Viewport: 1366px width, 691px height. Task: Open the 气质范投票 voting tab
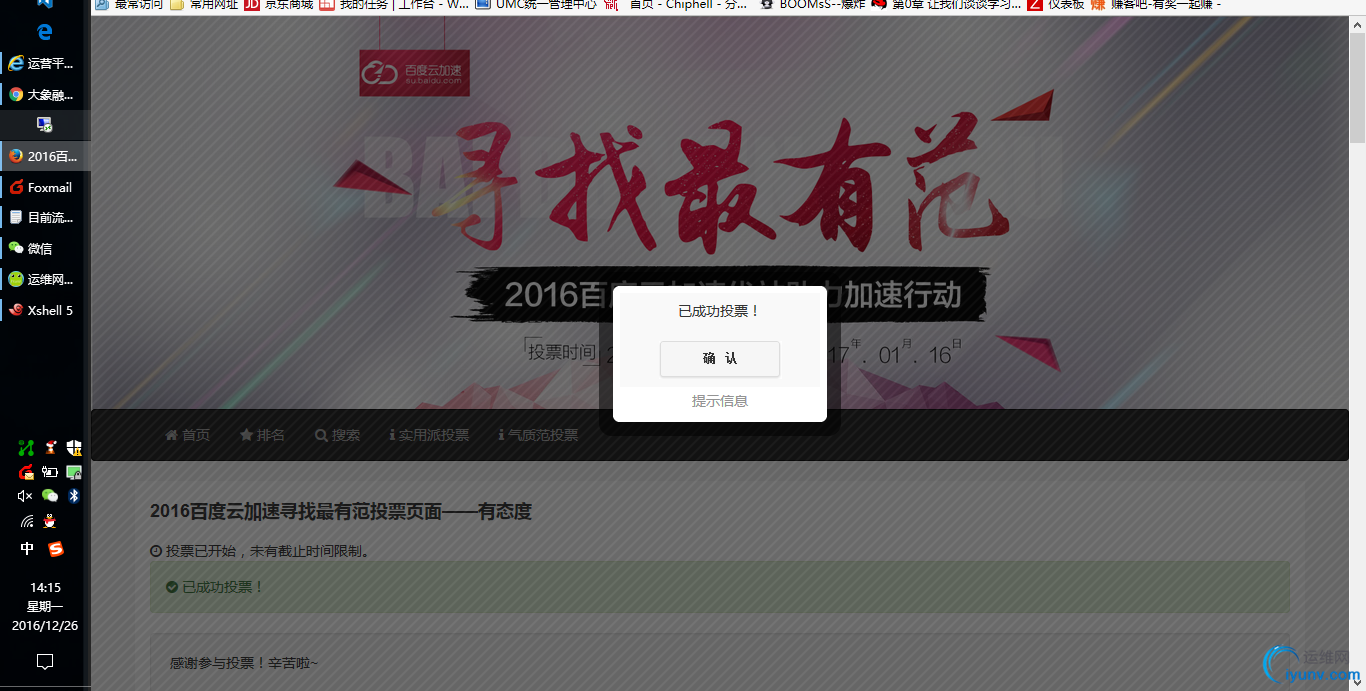(538, 435)
